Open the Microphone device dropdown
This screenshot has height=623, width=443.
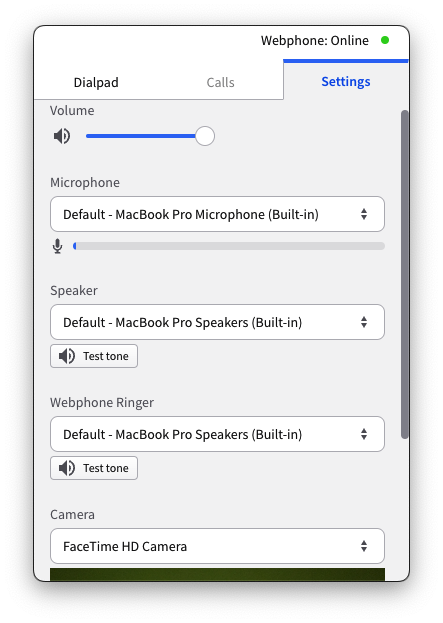(x=217, y=214)
